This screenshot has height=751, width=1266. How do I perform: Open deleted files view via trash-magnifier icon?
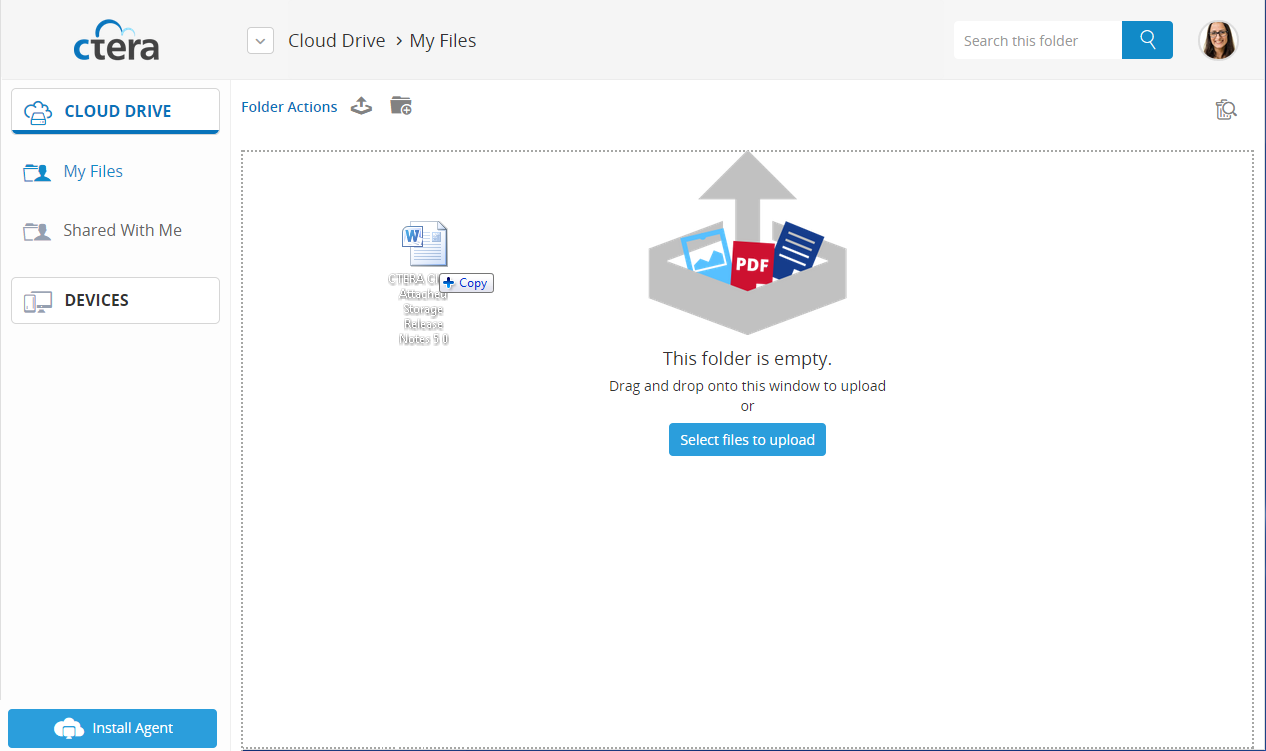1226,109
